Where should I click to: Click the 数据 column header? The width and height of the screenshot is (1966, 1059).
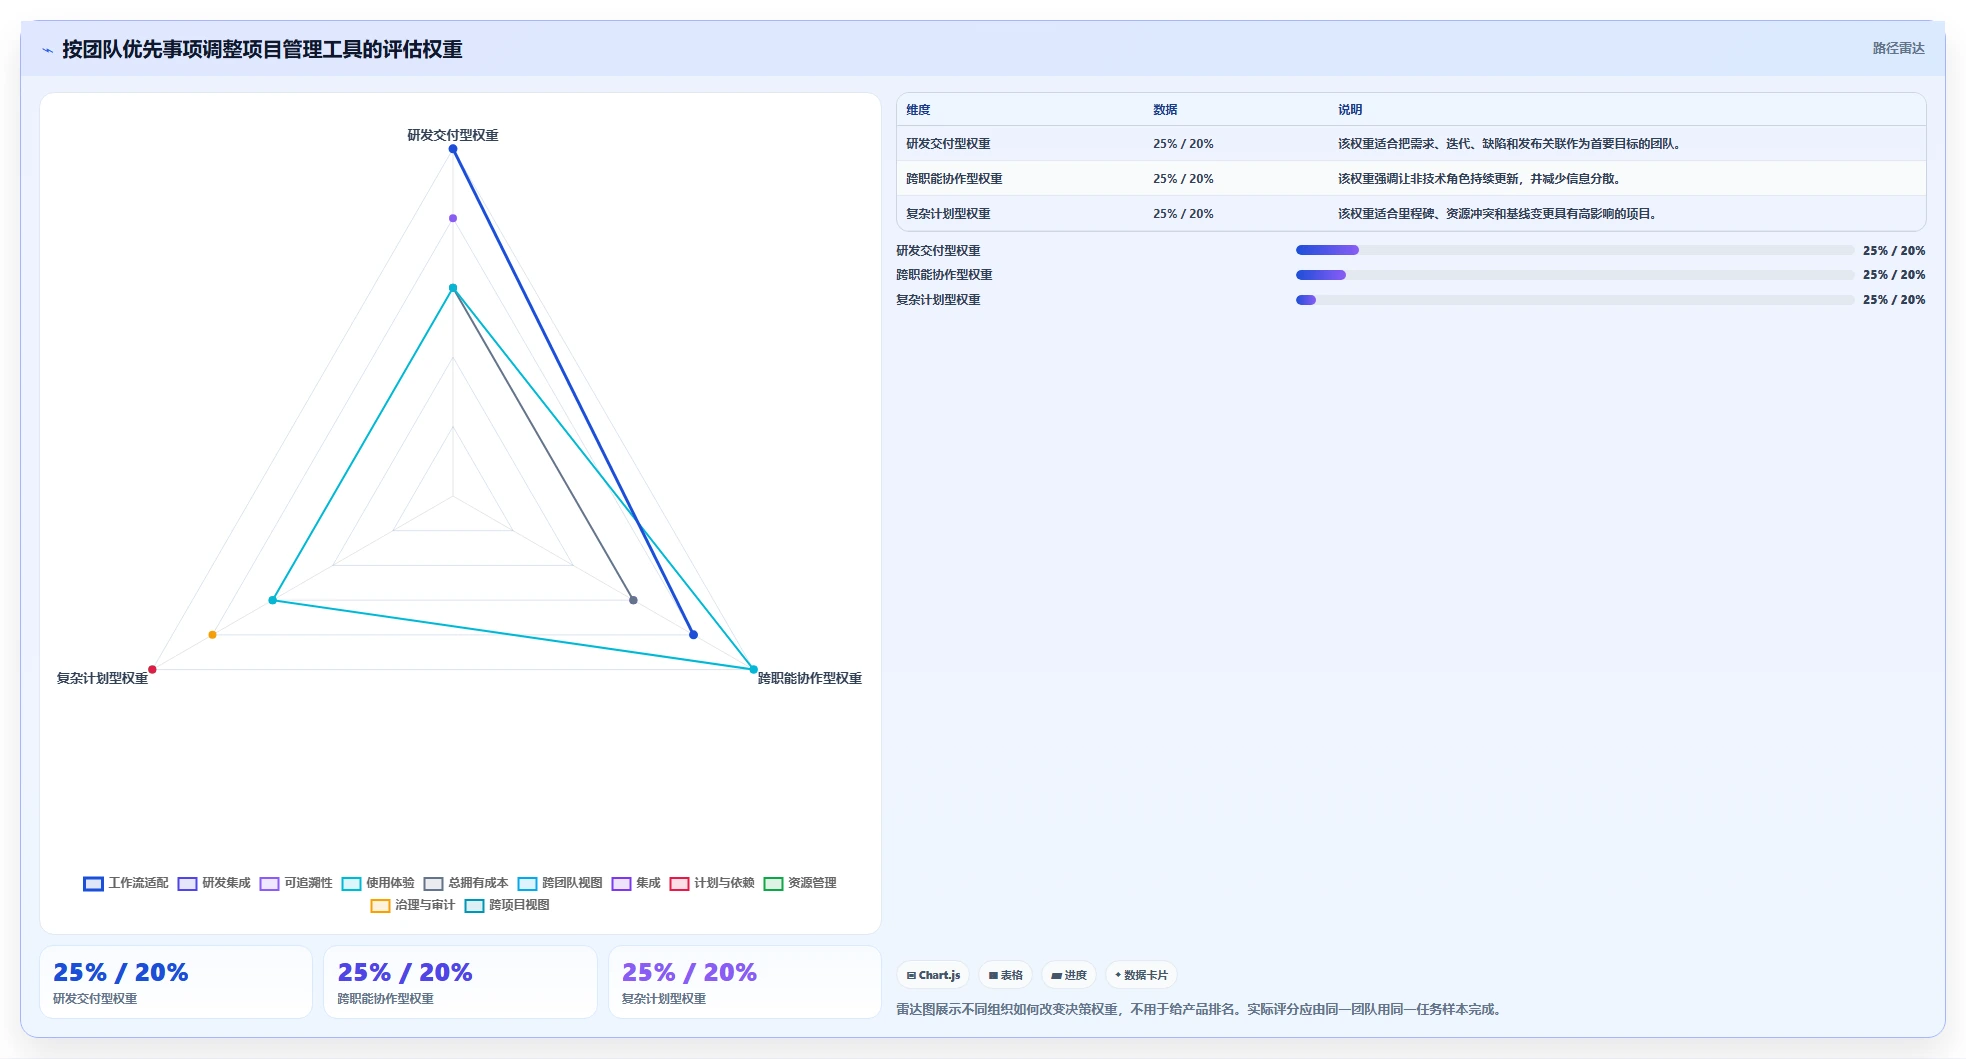coord(1165,110)
